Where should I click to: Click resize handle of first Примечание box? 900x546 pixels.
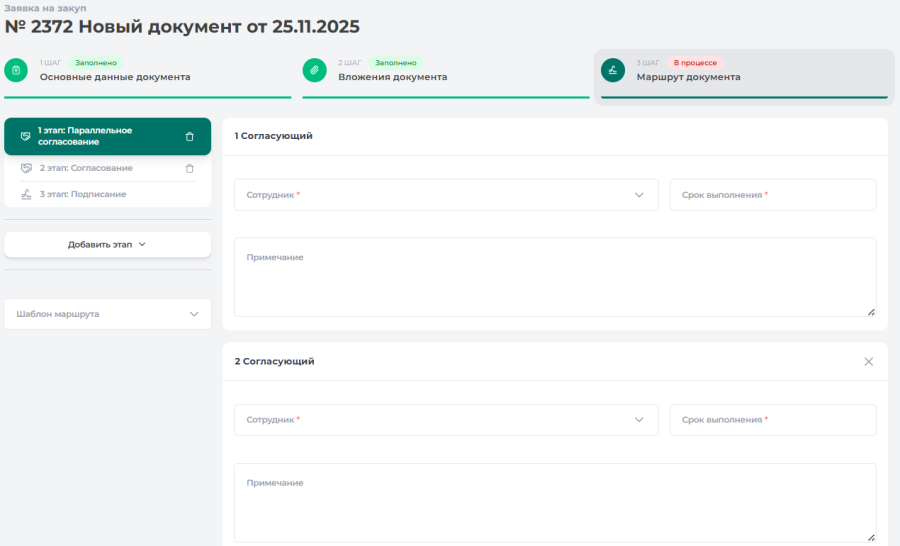click(x=871, y=312)
